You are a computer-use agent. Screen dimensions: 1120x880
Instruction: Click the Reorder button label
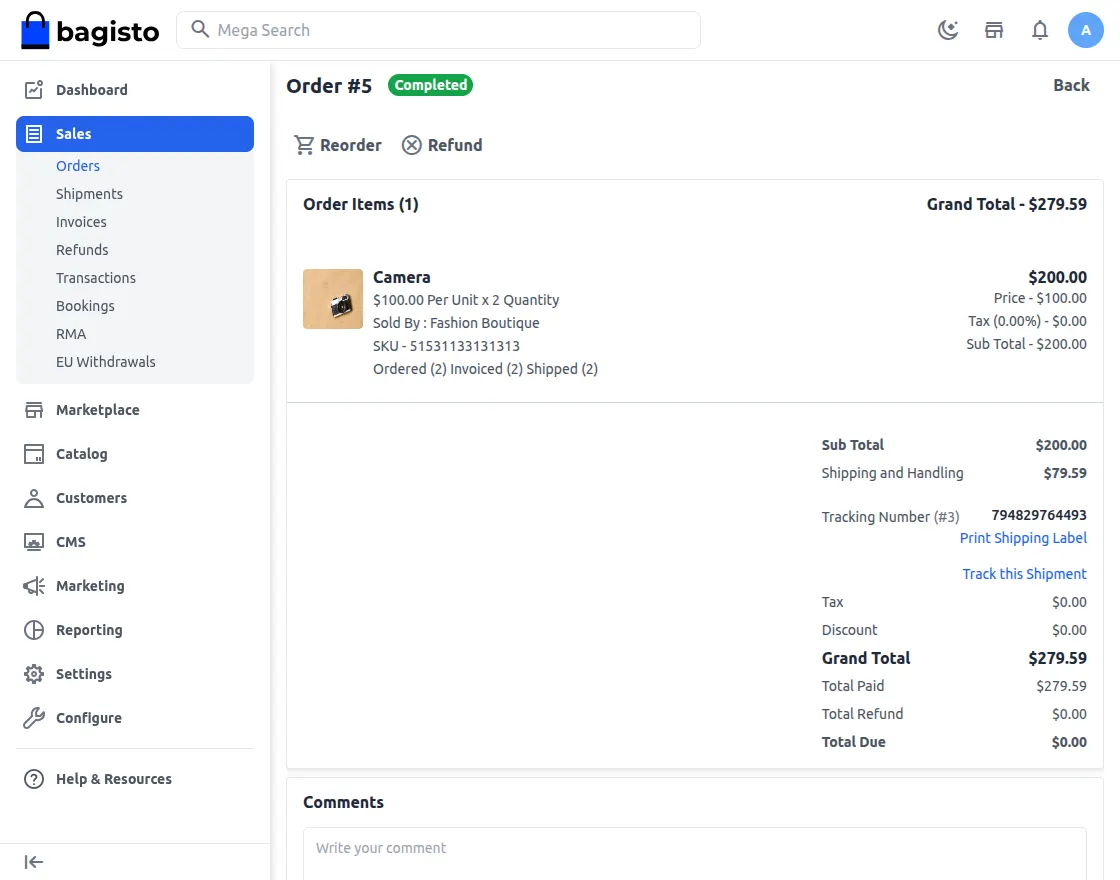tap(351, 145)
